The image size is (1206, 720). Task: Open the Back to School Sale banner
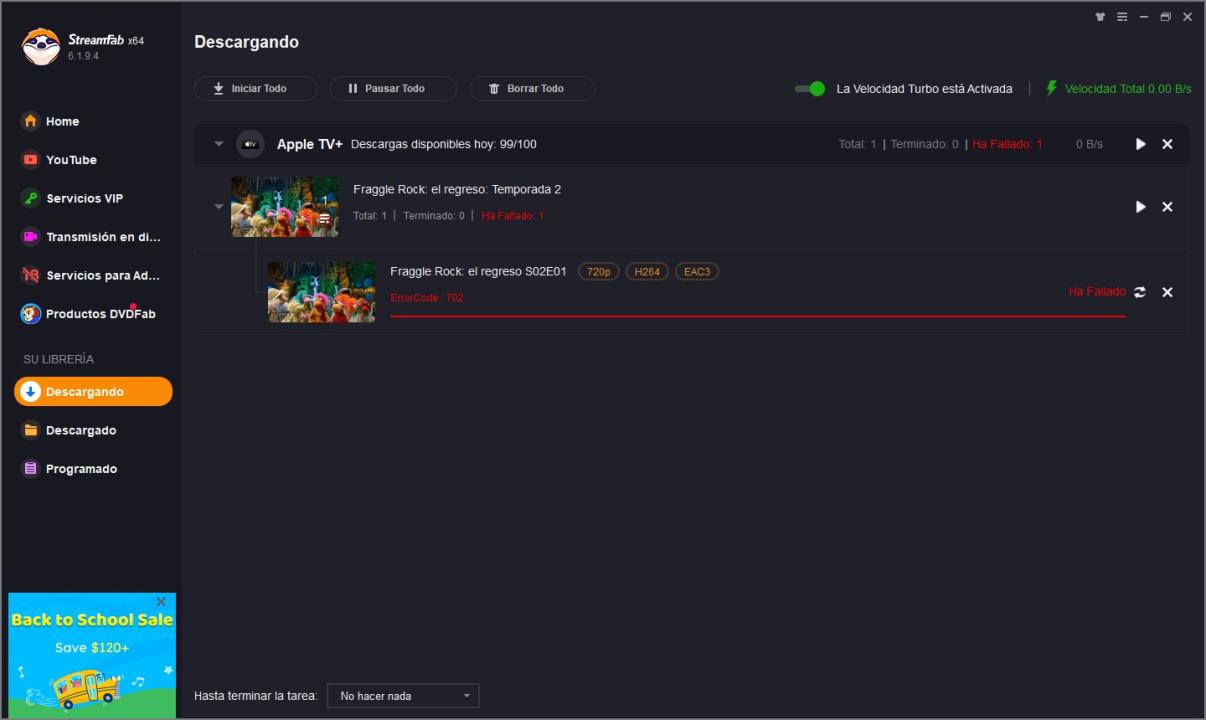coord(92,655)
